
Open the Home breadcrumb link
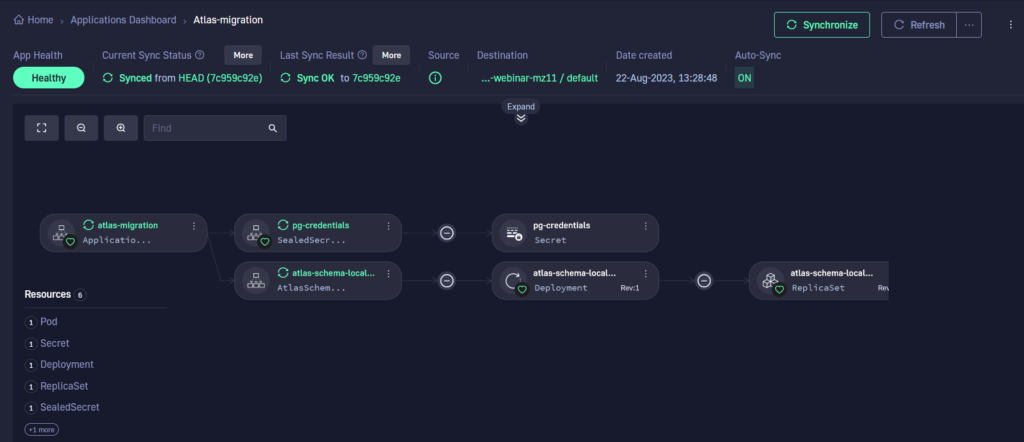point(33,20)
